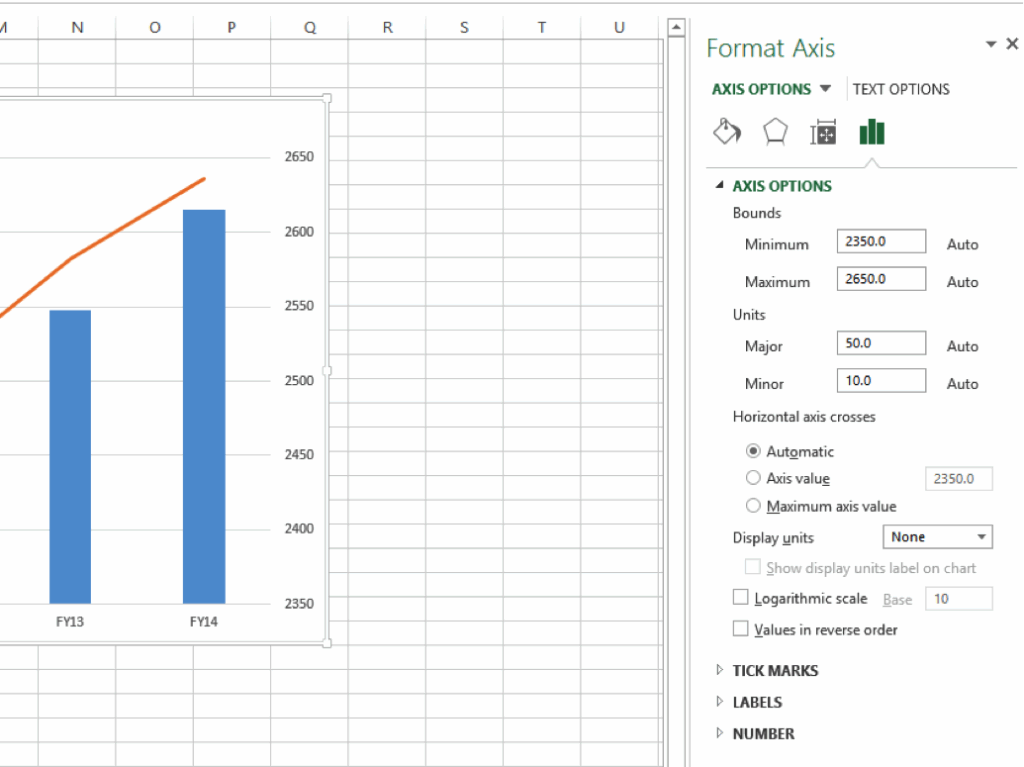Switch to the Text Options tab
This screenshot has height=767, width=1024.
901,89
